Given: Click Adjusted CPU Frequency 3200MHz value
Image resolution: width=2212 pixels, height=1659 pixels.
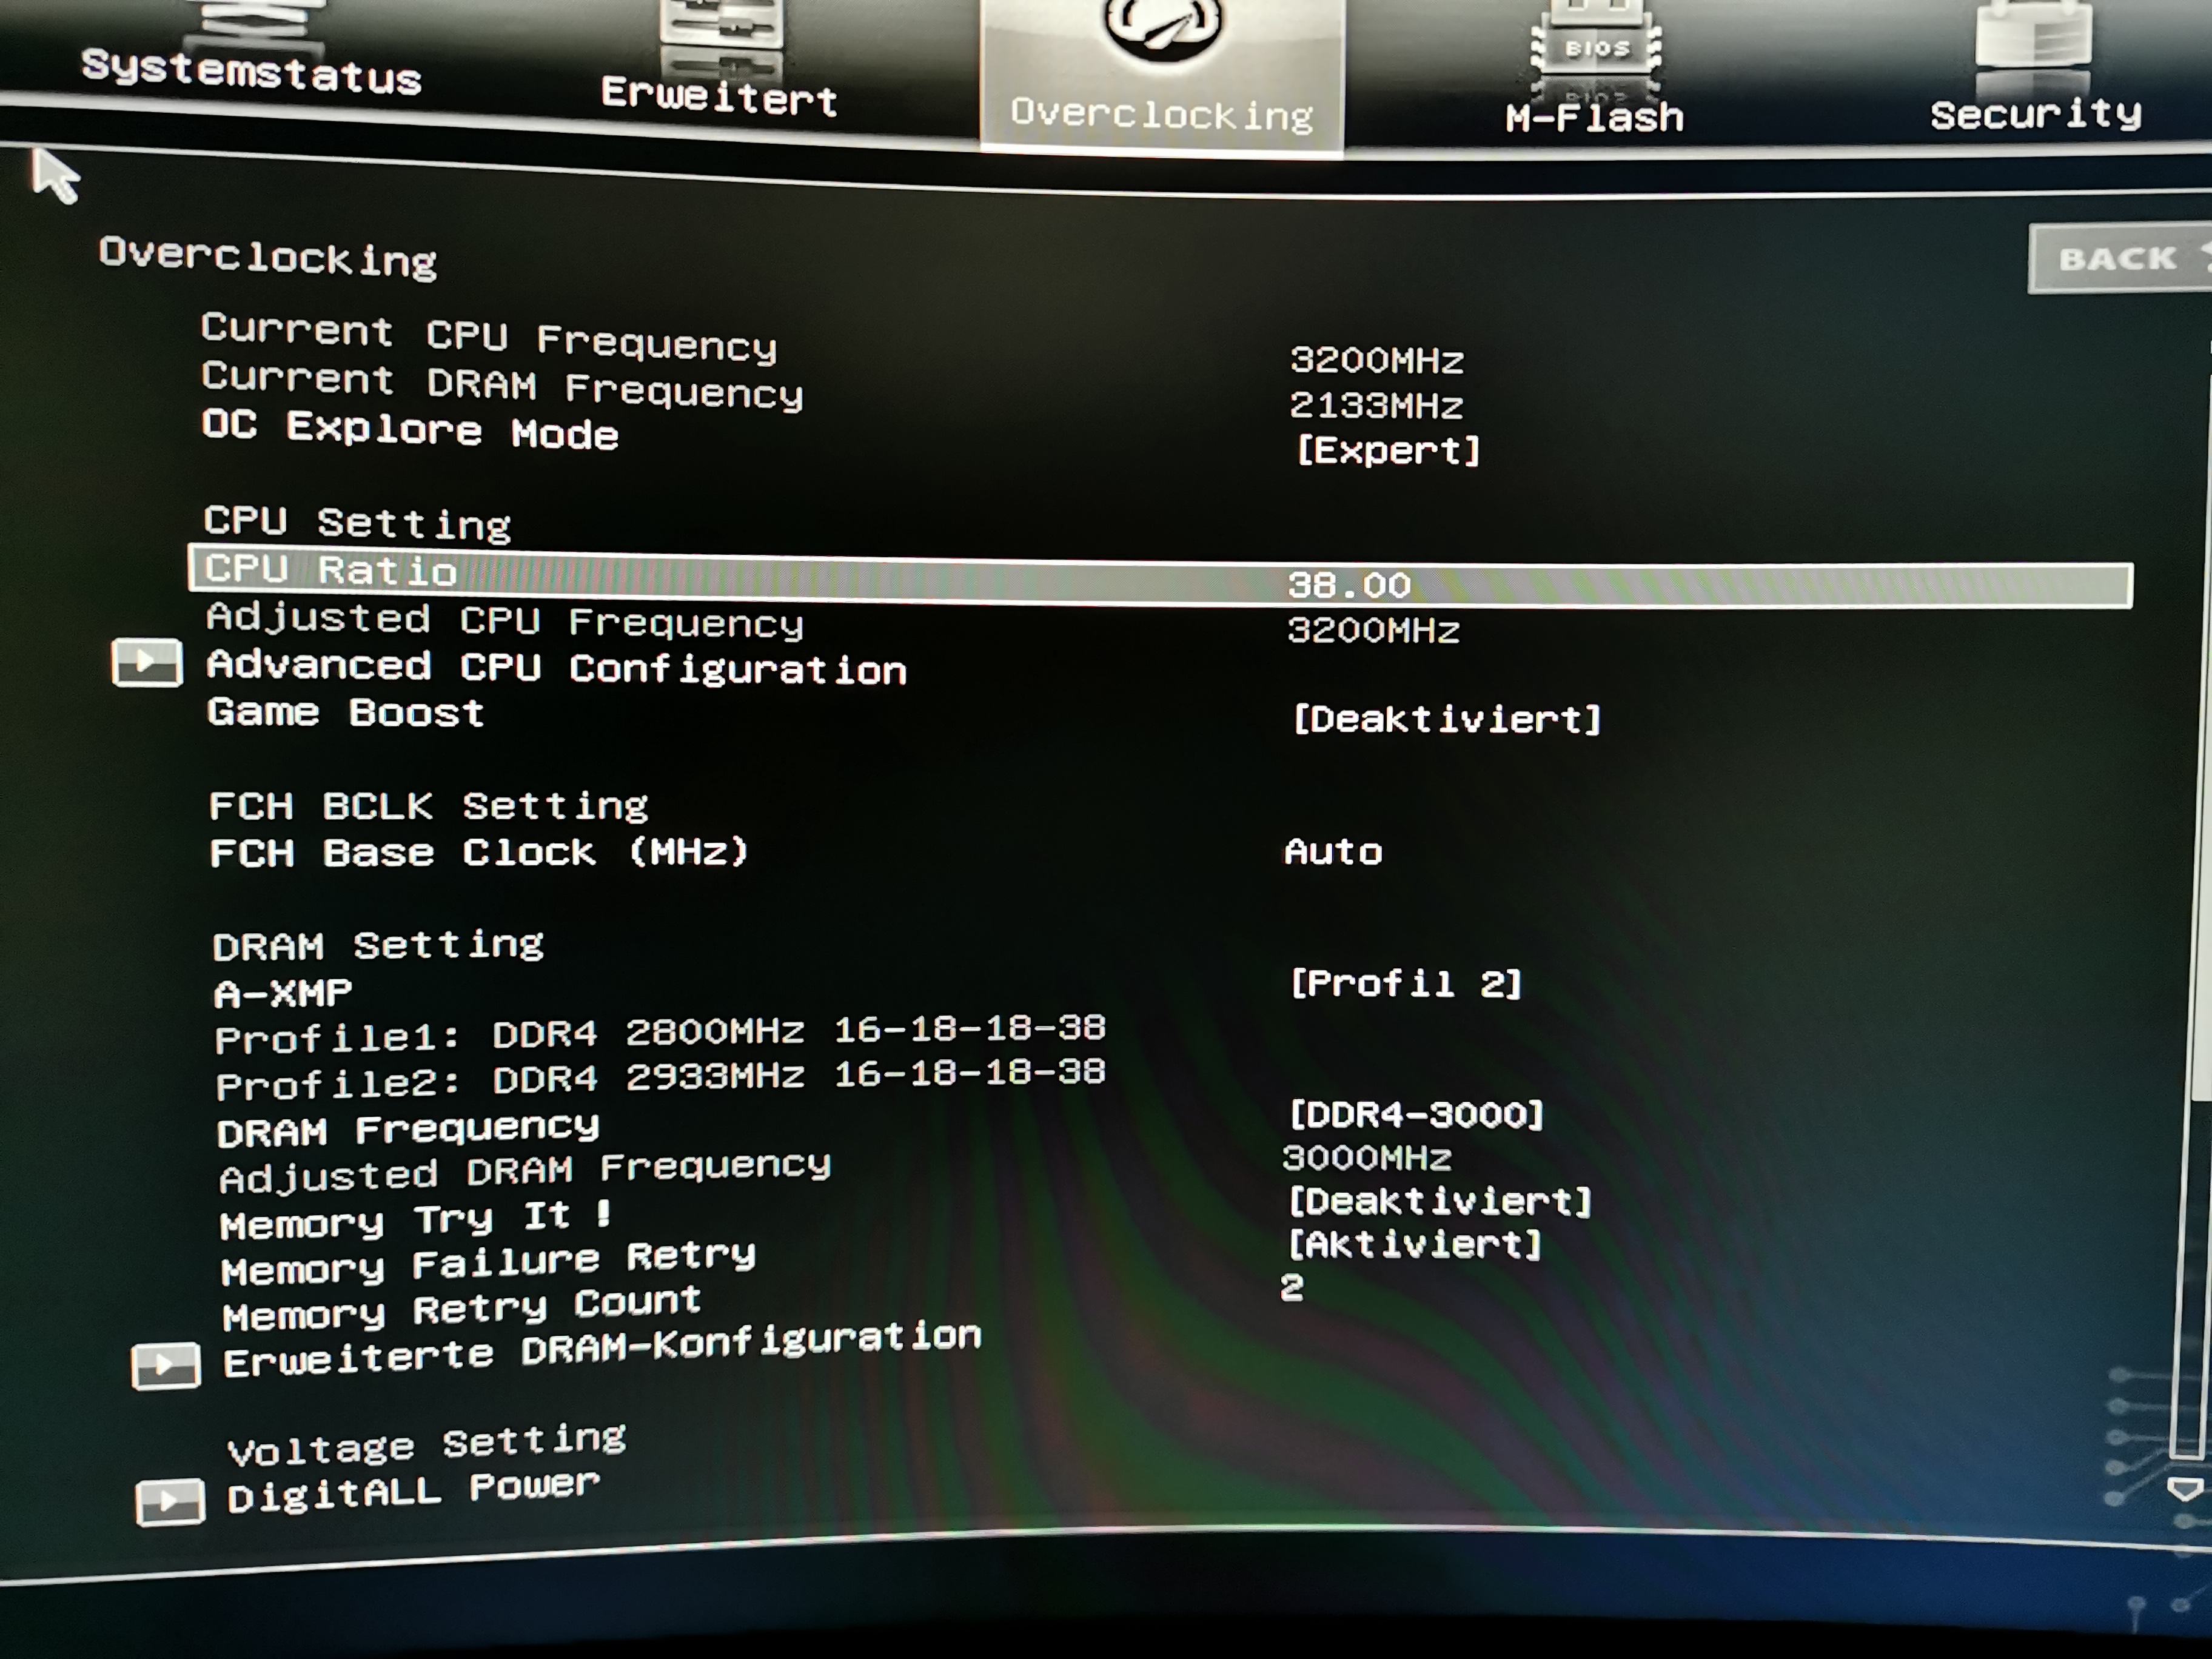Looking at the screenshot, I should (1373, 630).
